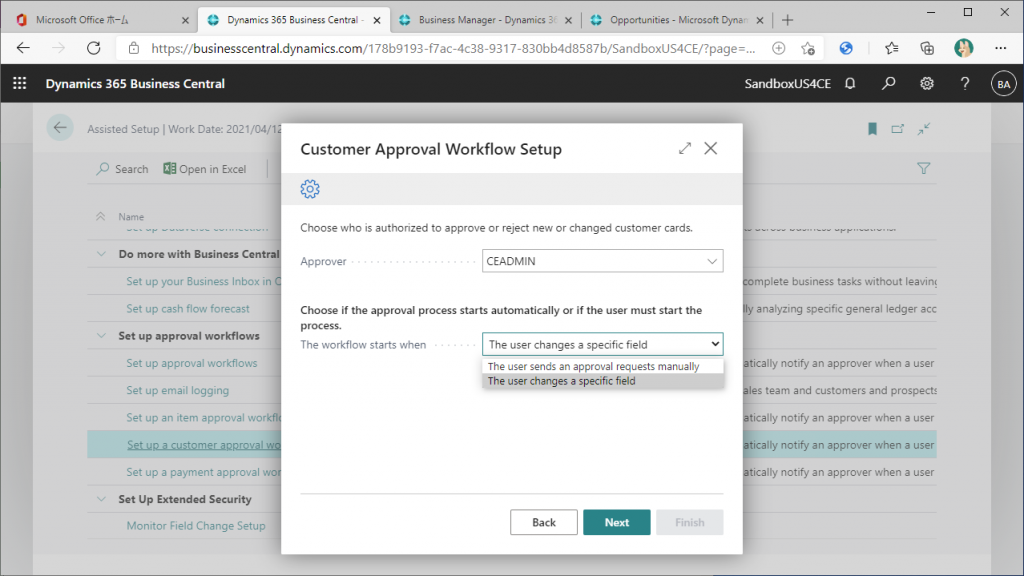Open Set up a customer approval workflow link
The height and width of the screenshot is (576, 1024).
pos(204,445)
